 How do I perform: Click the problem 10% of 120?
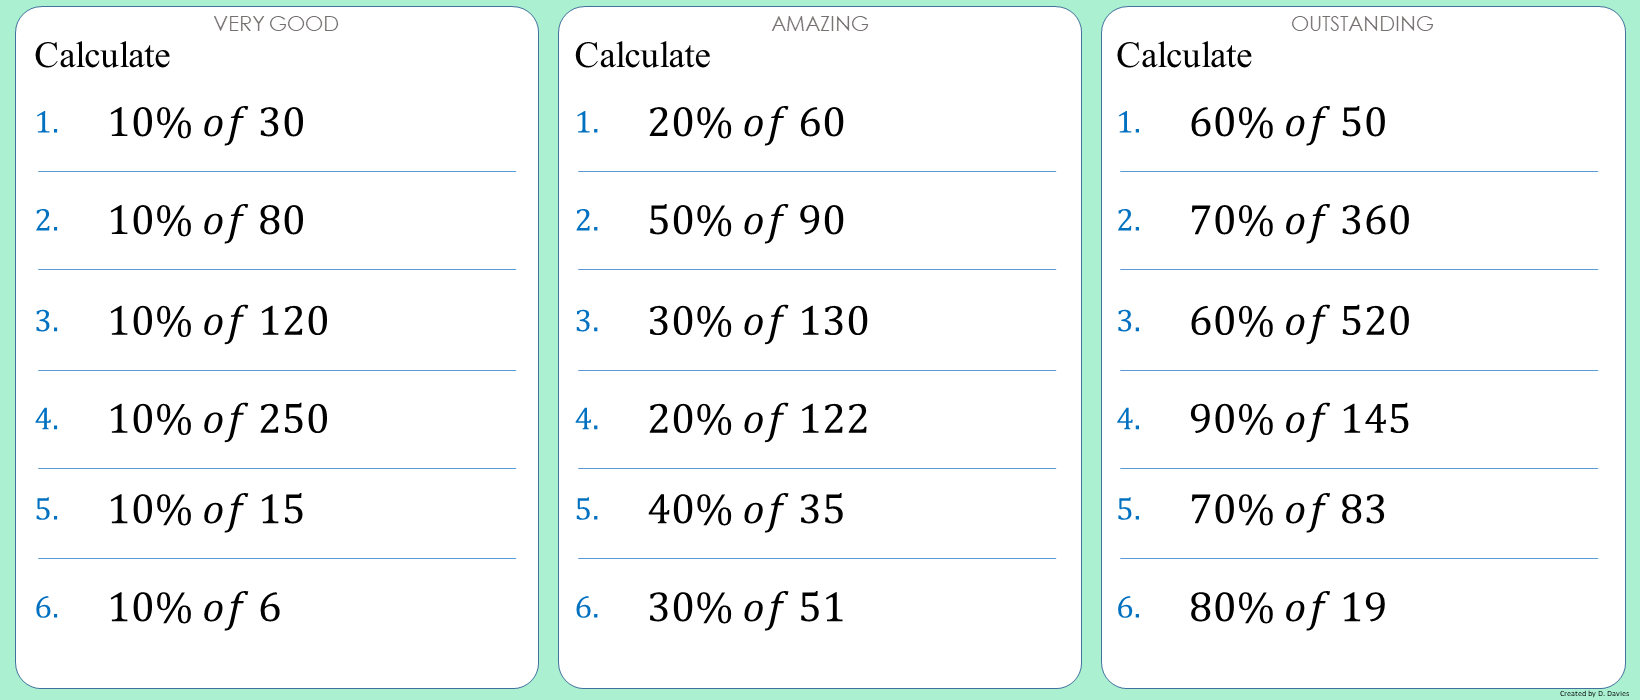point(218,322)
